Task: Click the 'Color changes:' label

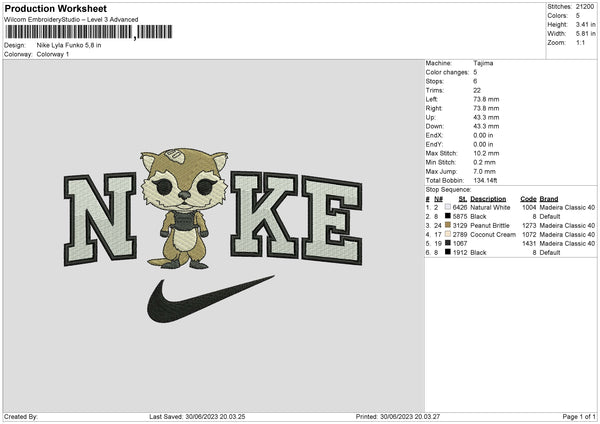Action: [x=447, y=72]
